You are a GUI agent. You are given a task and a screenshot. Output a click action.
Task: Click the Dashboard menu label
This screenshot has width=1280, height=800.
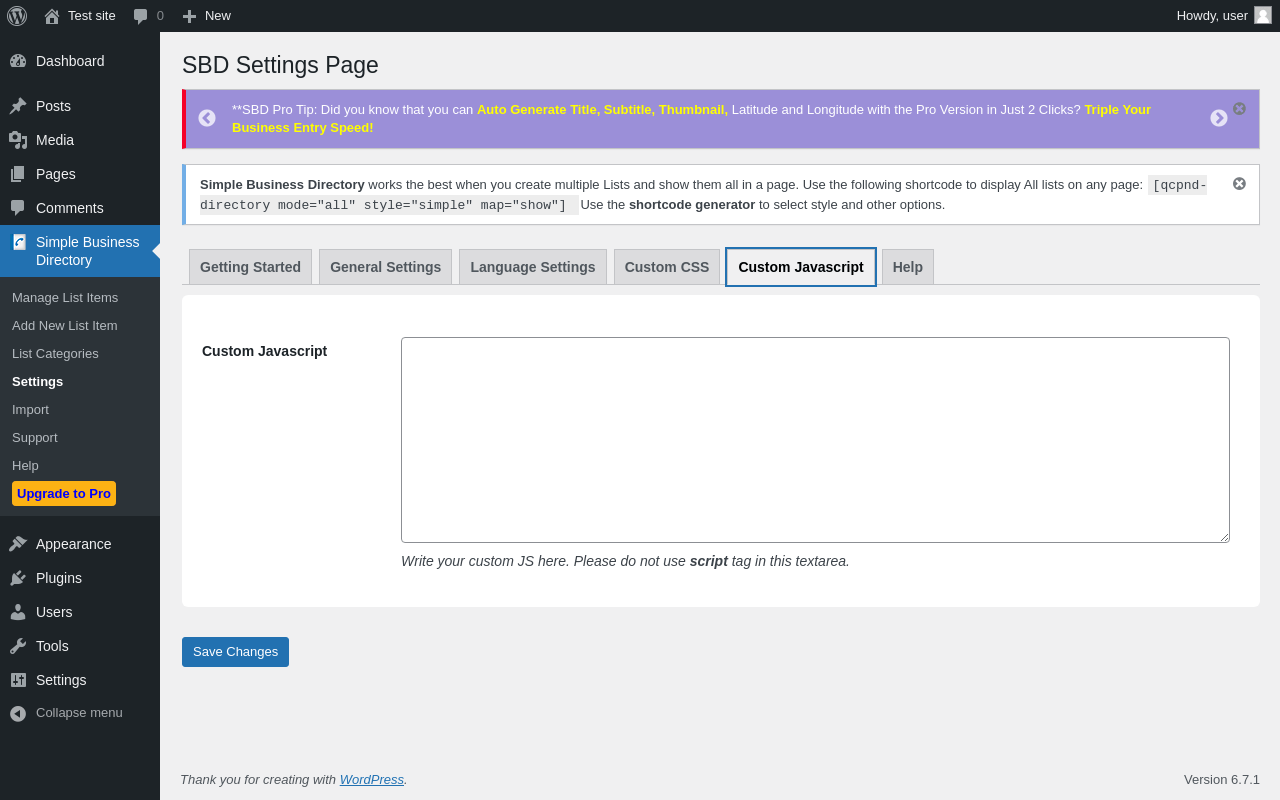tap(70, 61)
